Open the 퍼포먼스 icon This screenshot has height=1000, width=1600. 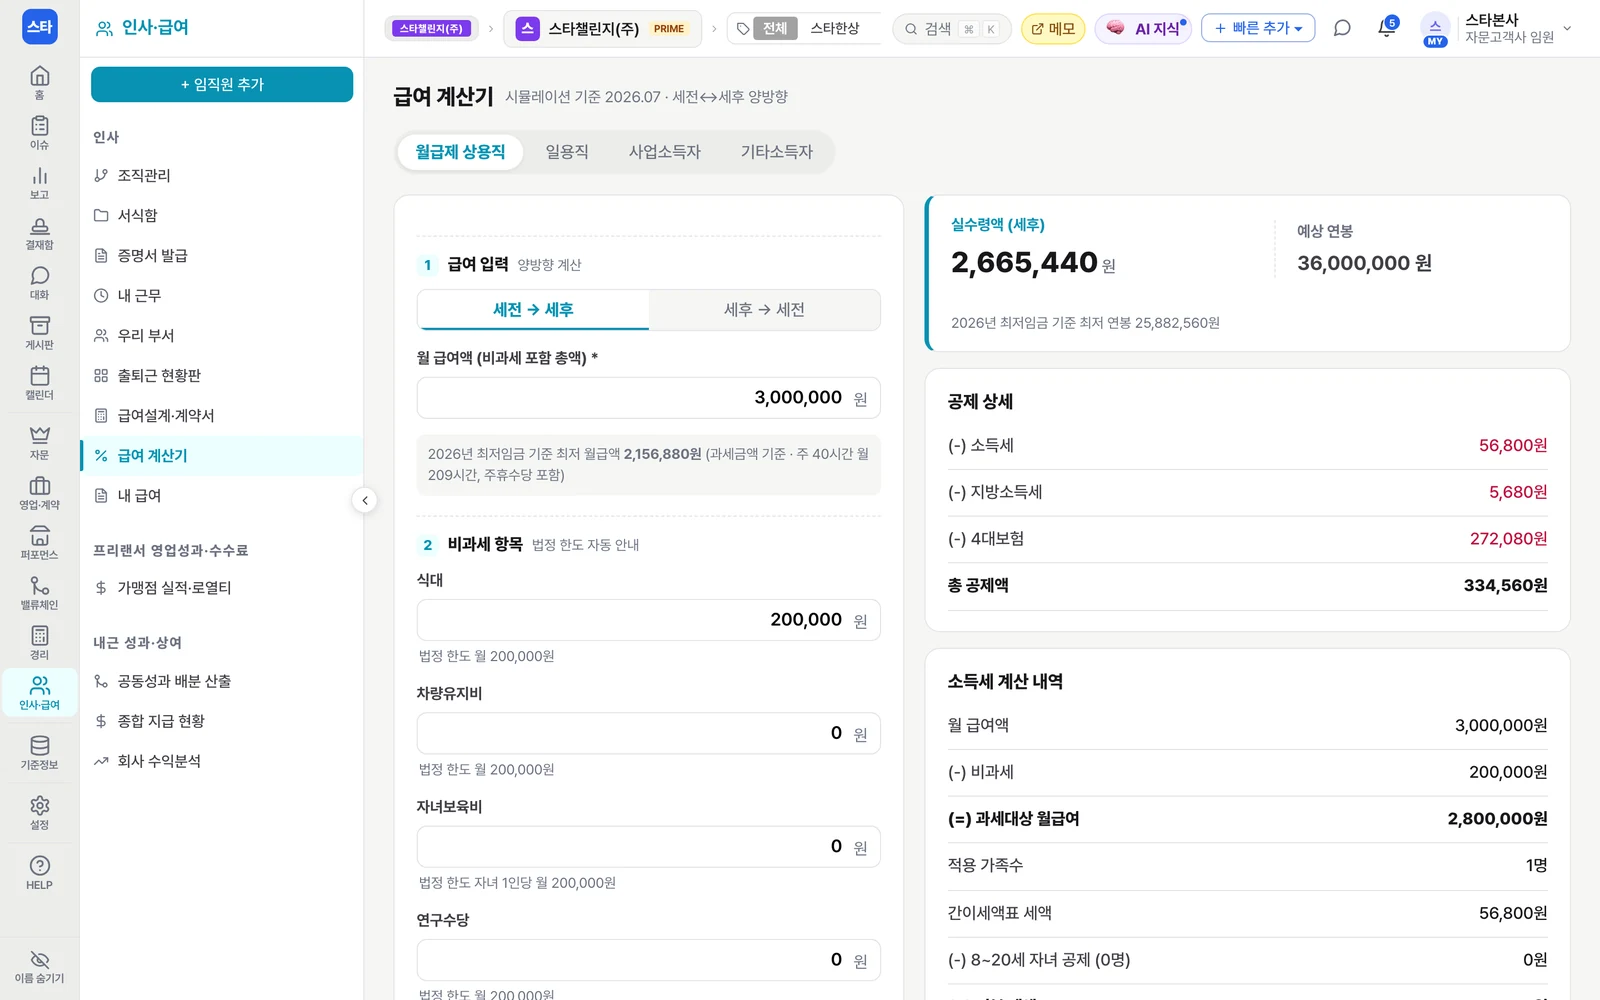pos(39,542)
